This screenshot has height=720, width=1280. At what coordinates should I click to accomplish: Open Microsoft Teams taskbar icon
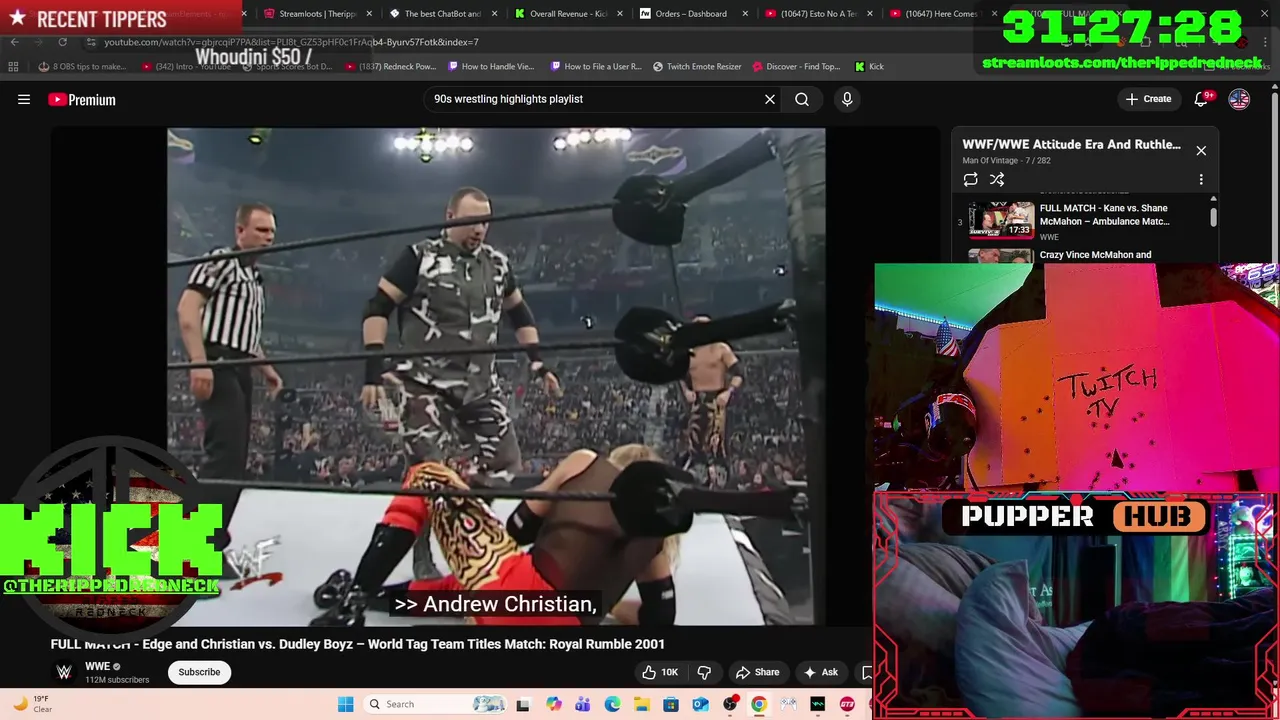(x=583, y=704)
